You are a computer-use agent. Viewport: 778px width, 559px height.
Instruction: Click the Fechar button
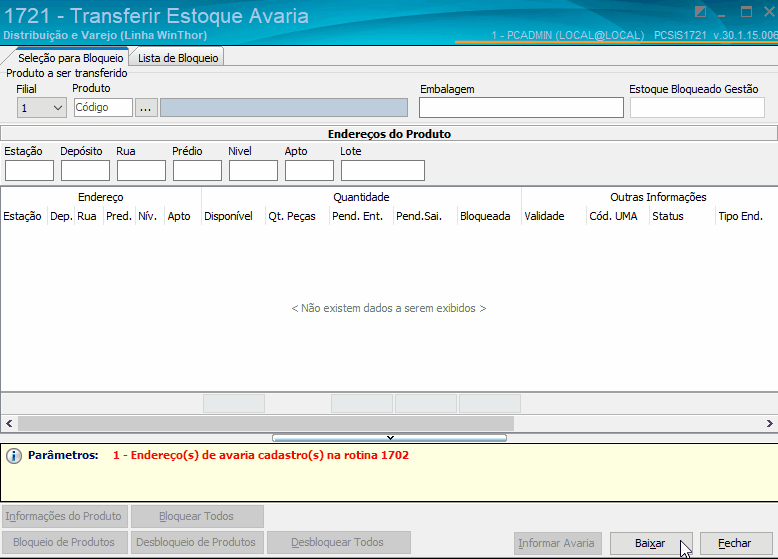click(736, 544)
